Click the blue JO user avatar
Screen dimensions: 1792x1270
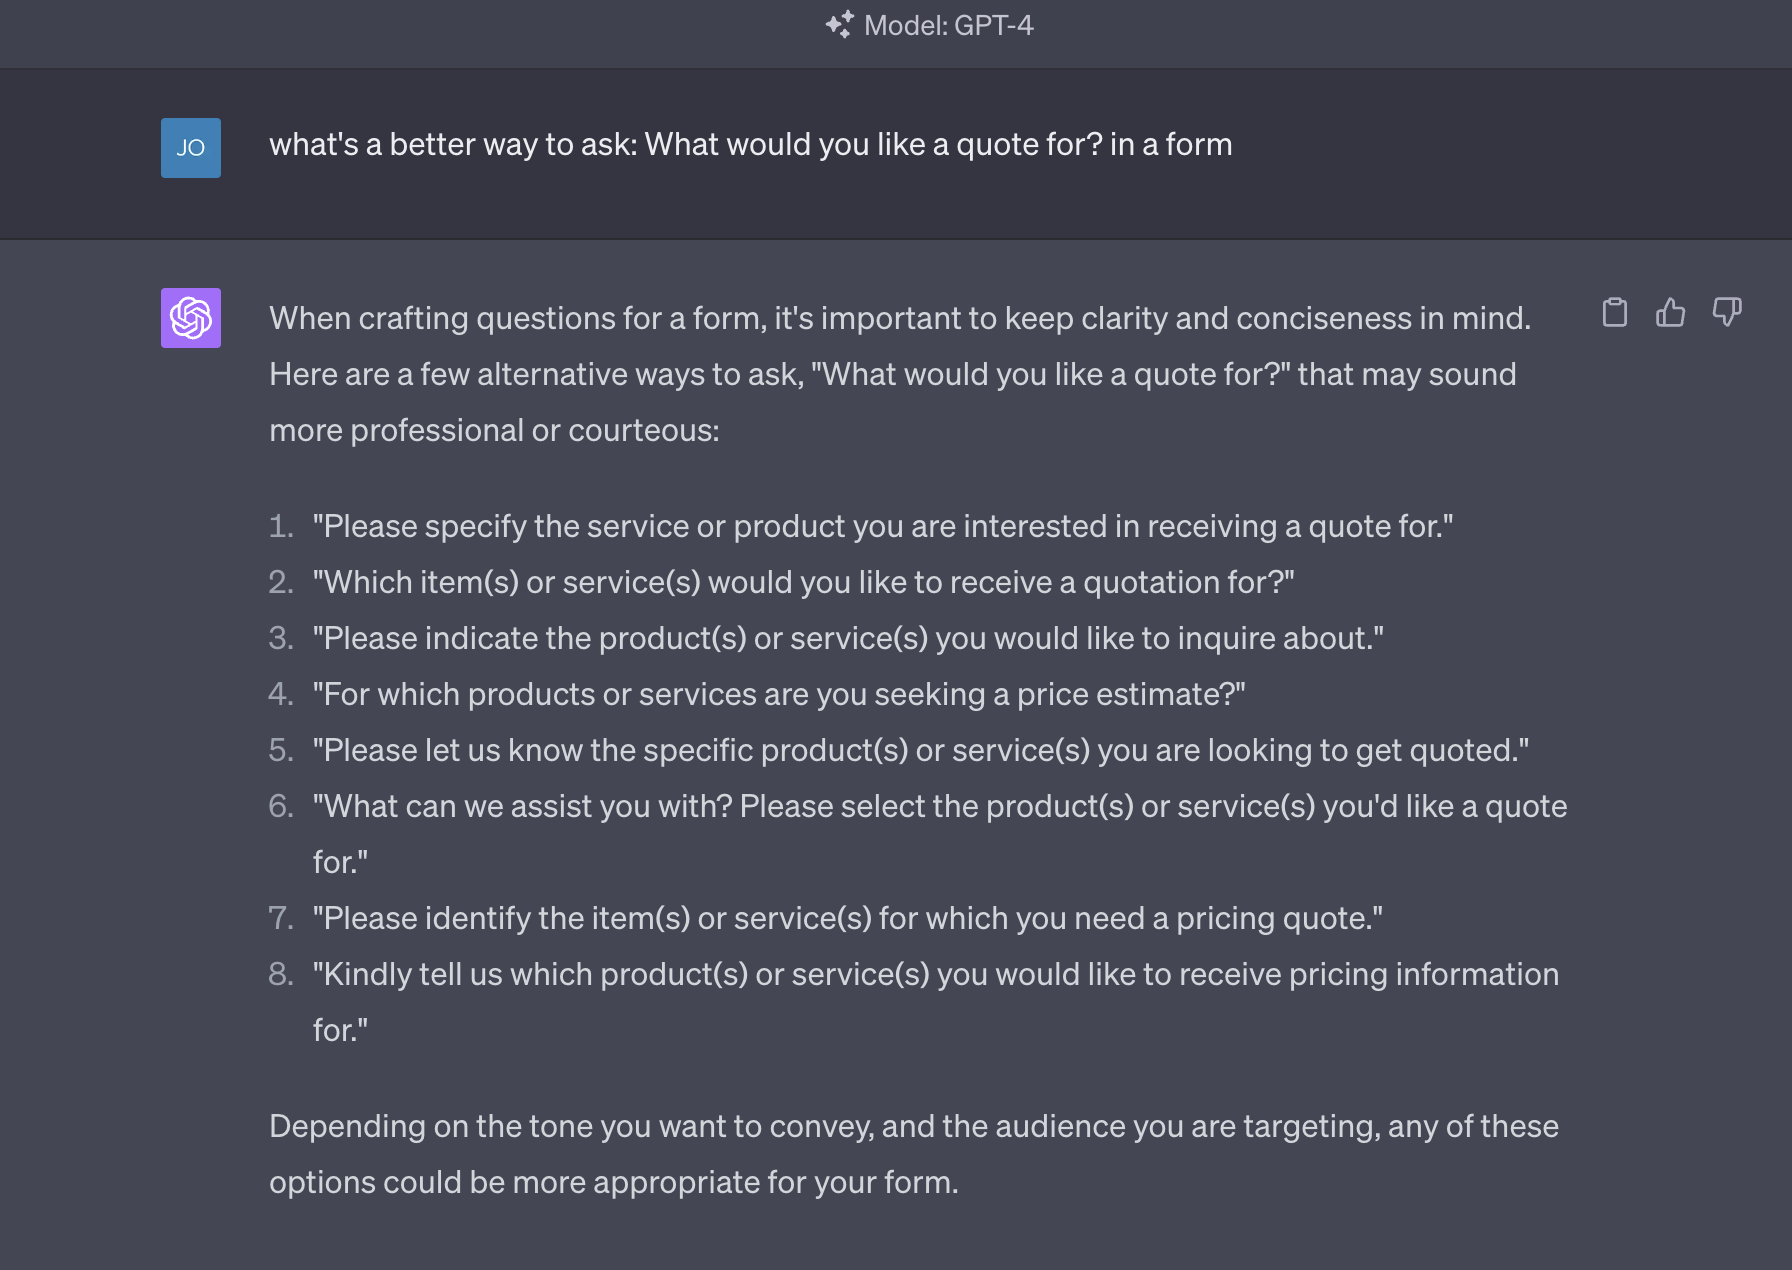191,148
